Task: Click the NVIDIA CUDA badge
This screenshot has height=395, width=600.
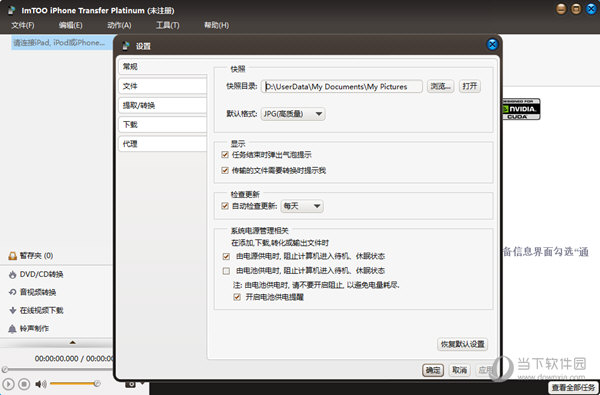Action: coord(521,109)
